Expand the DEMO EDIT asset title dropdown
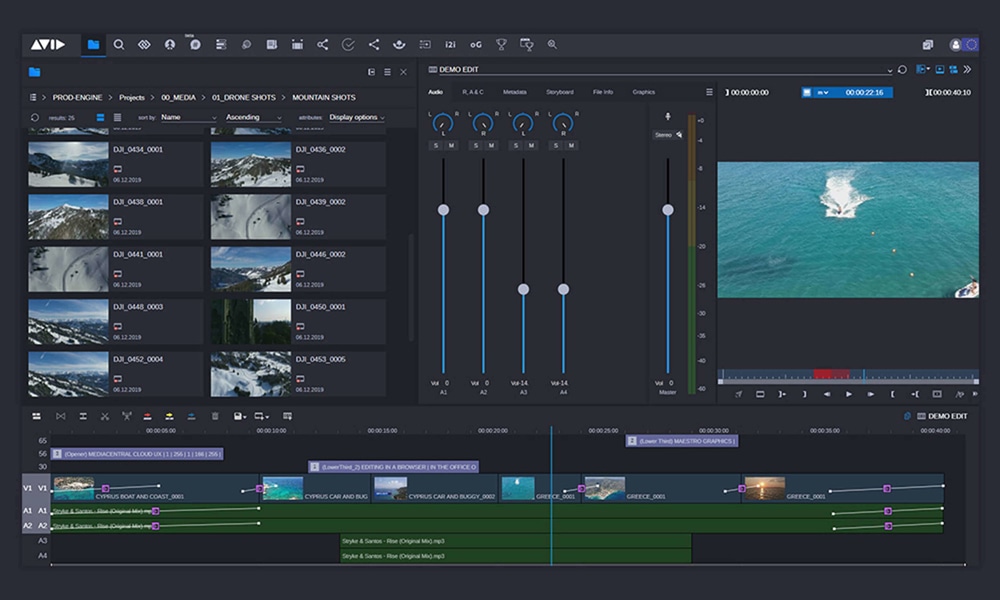1000x600 pixels. point(889,70)
